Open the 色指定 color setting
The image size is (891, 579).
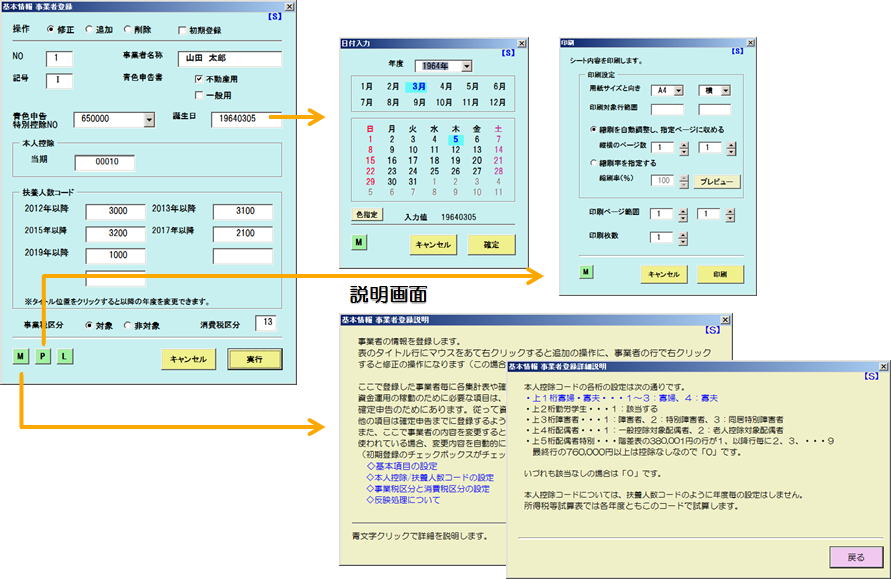pyautogui.click(x=367, y=215)
